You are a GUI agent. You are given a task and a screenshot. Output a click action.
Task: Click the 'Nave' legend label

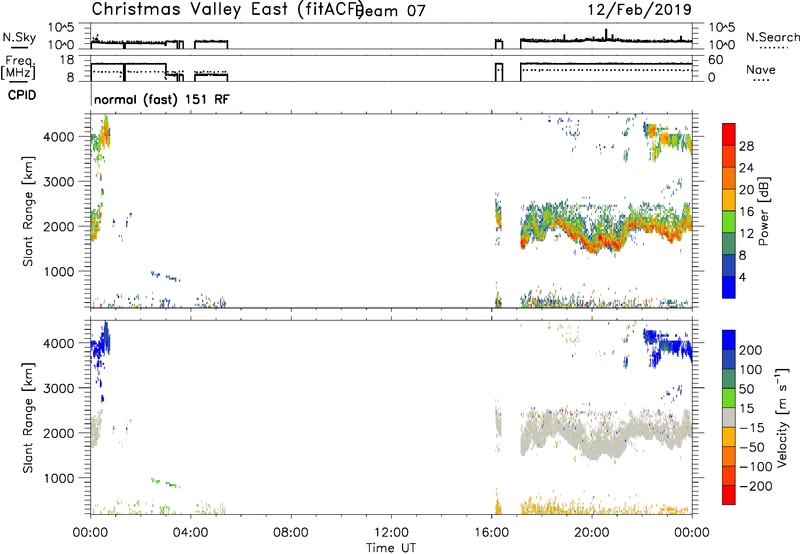761,70
